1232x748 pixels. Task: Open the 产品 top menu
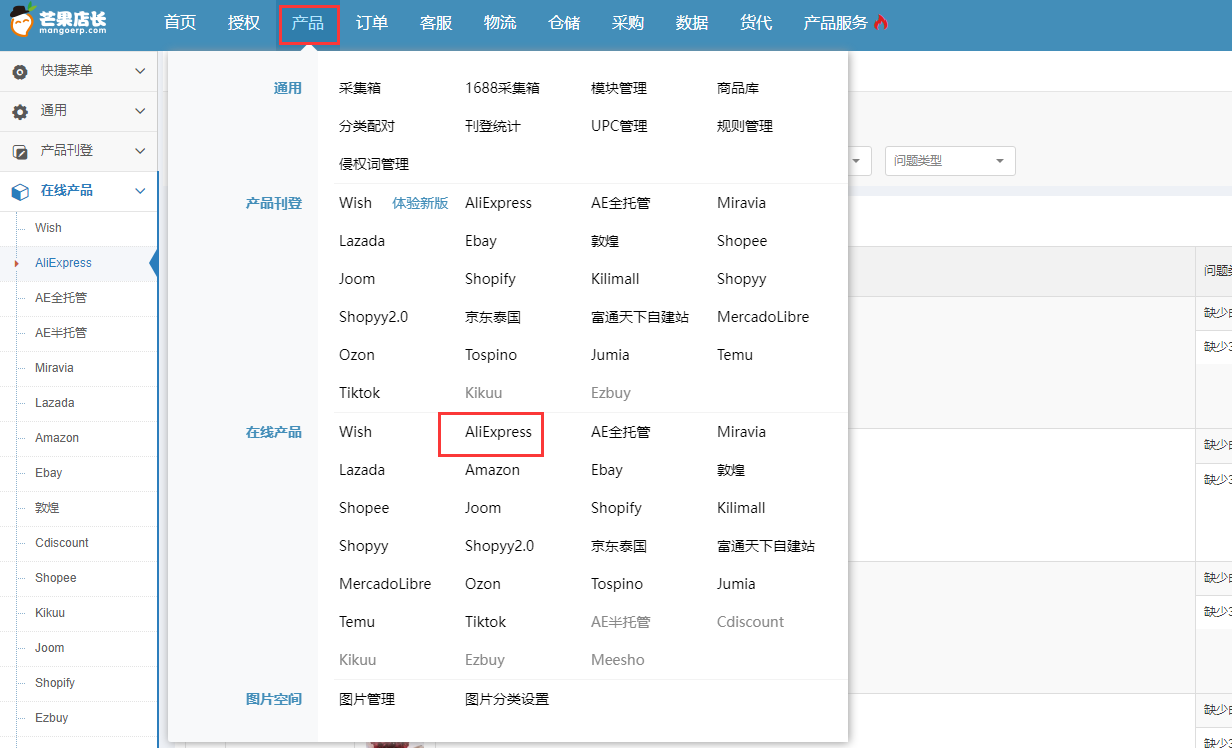point(308,23)
